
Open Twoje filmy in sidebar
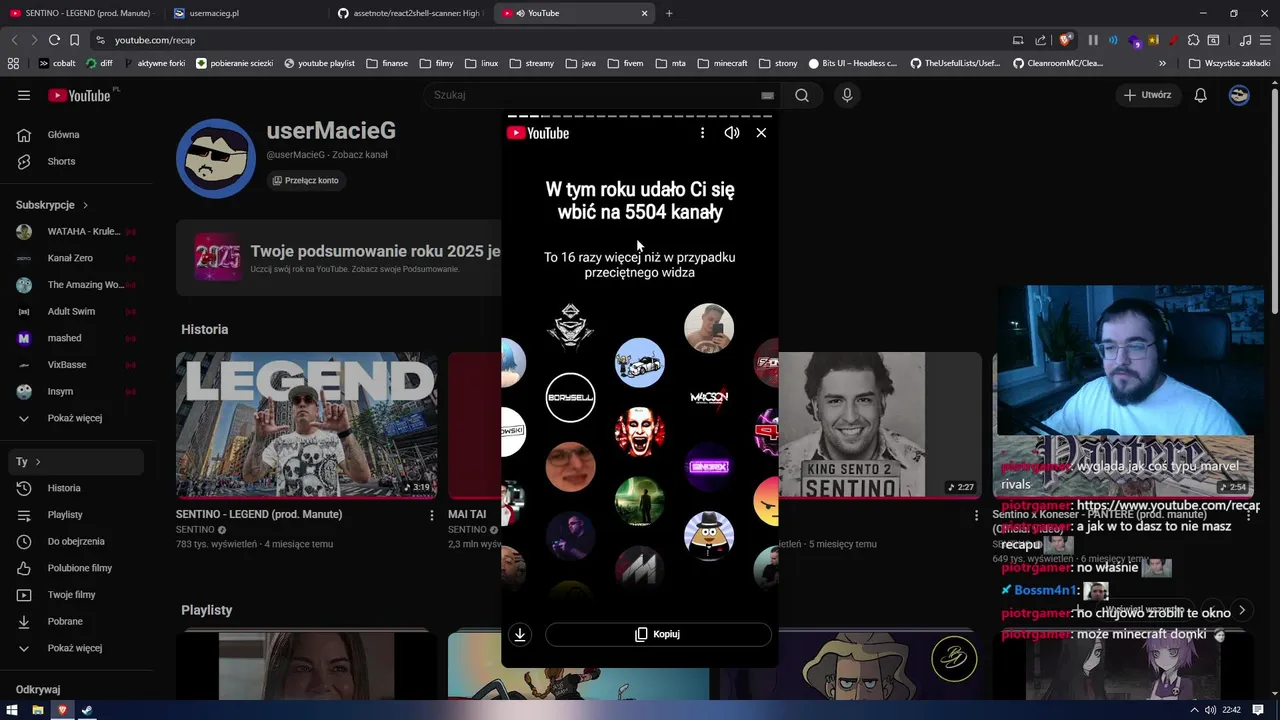tap(76, 594)
